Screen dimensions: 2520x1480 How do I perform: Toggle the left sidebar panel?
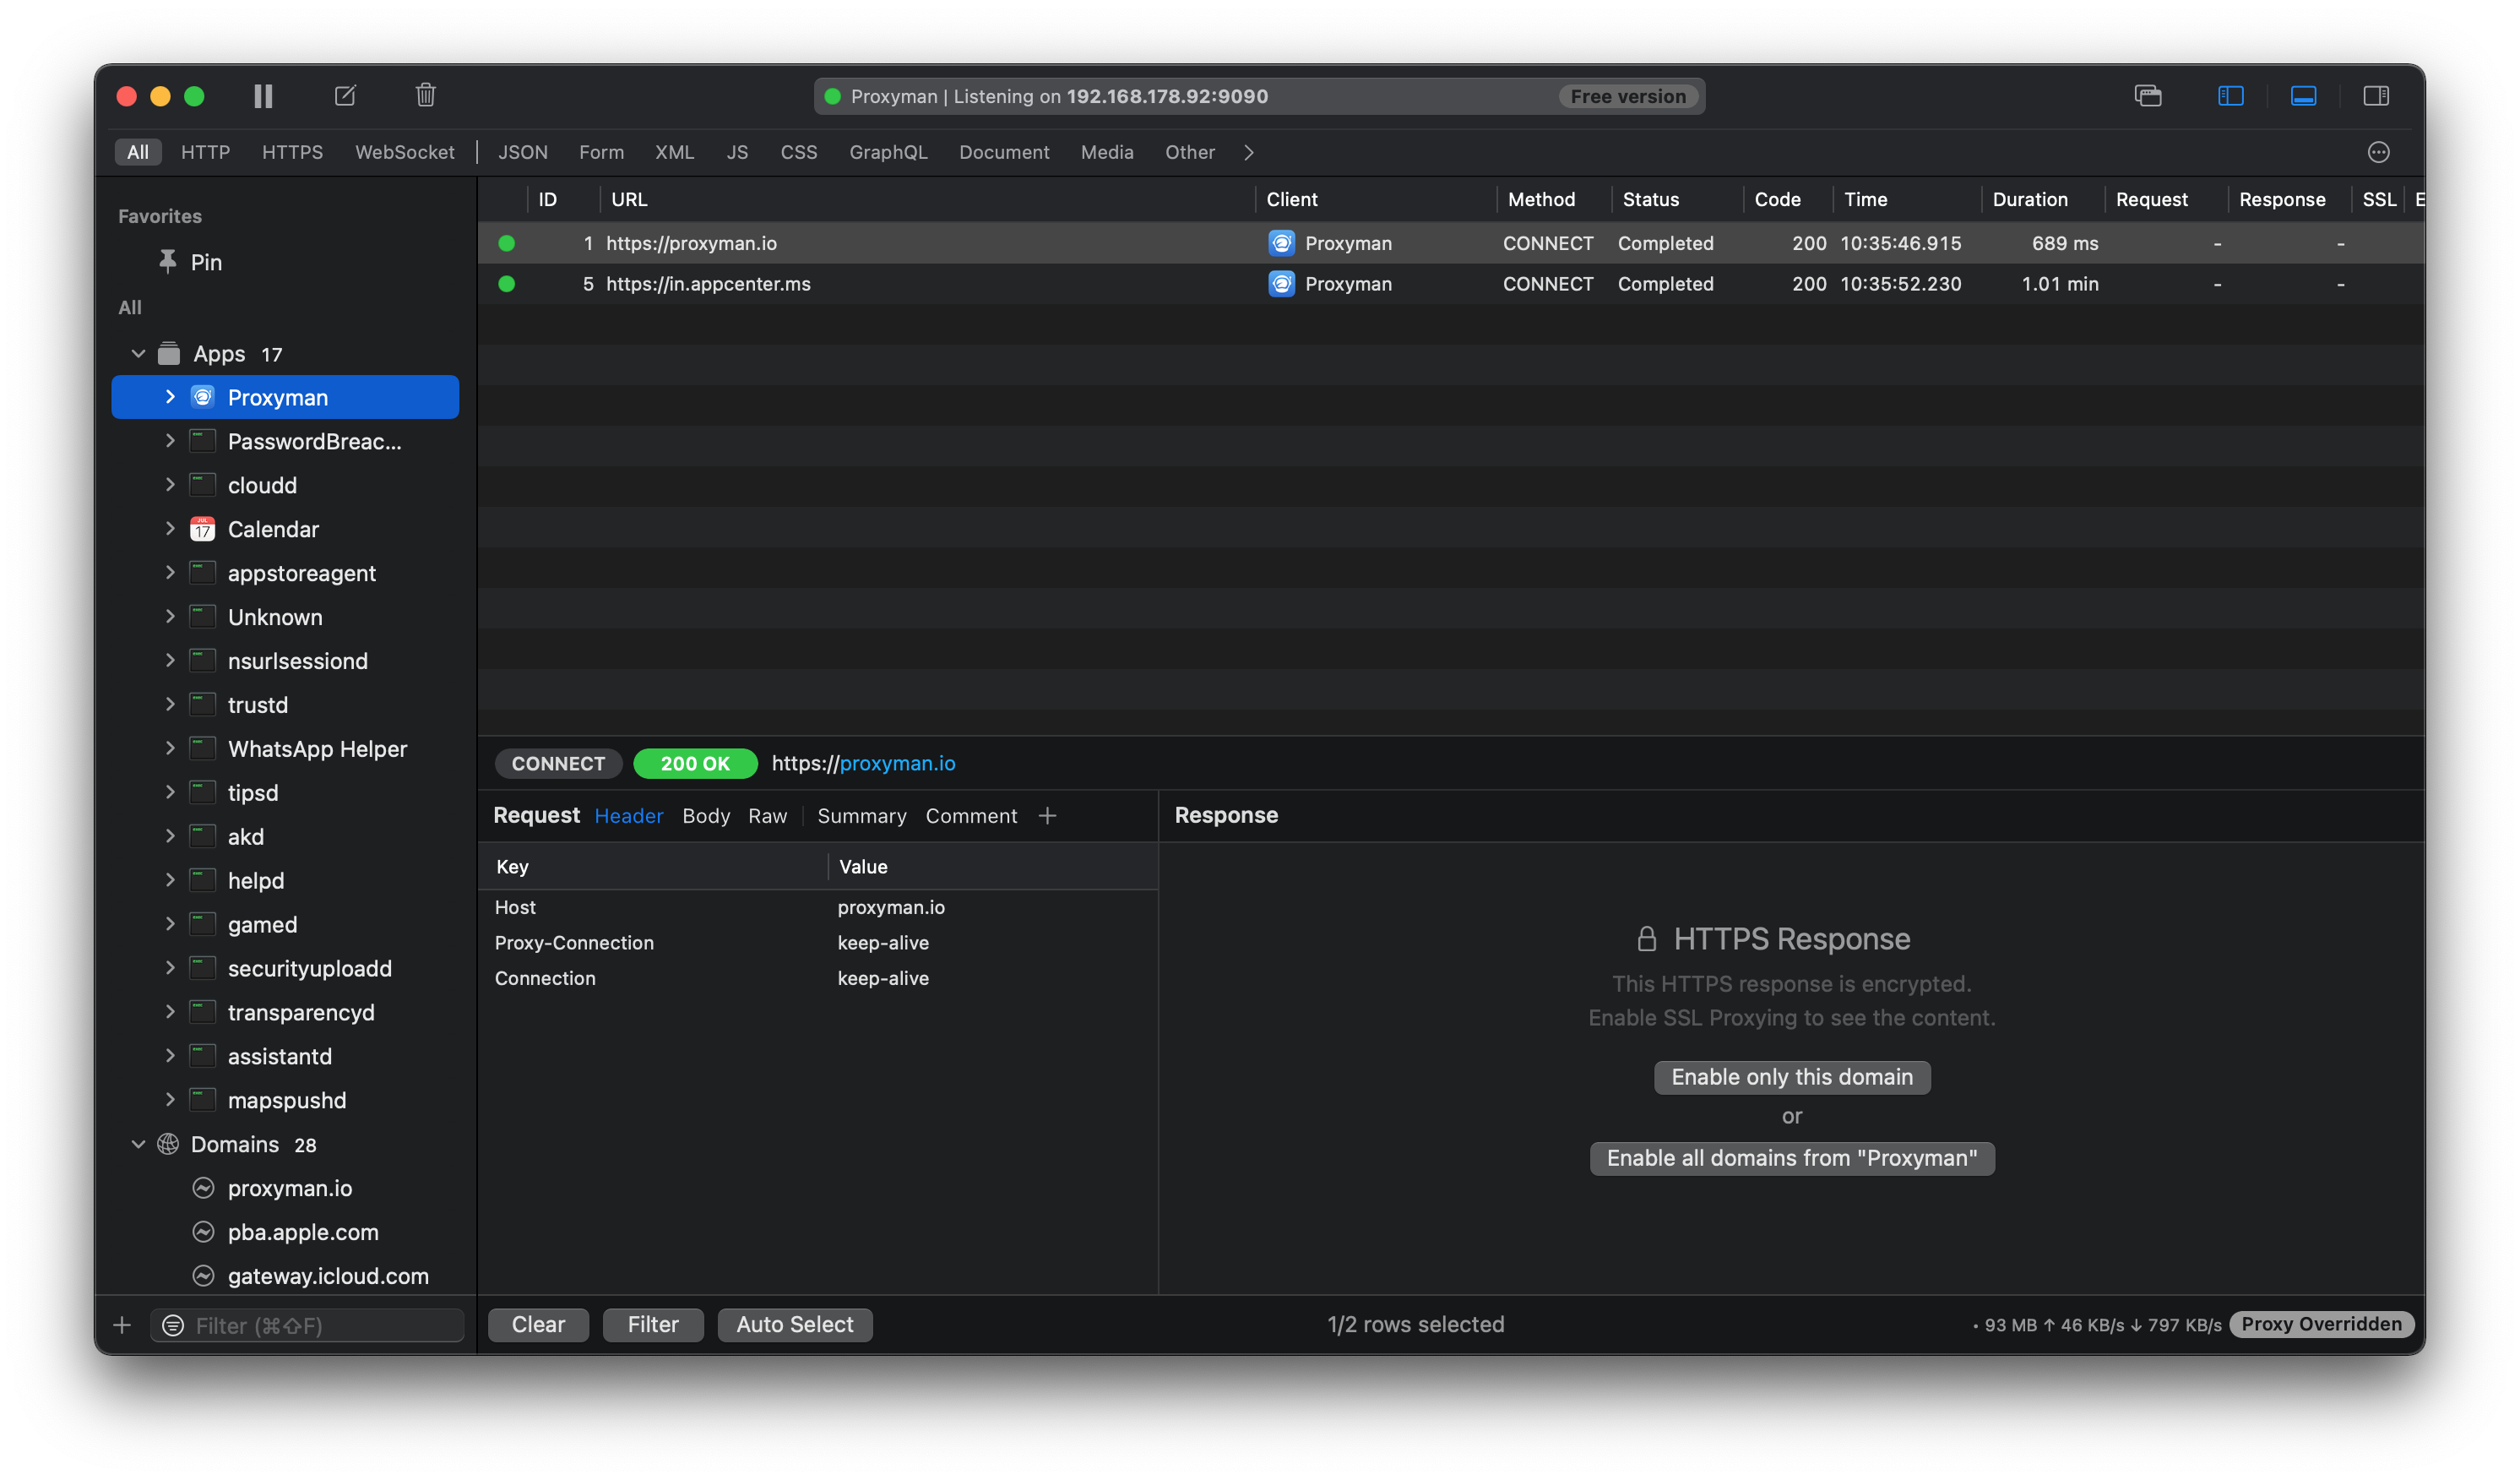(x=2231, y=96)
